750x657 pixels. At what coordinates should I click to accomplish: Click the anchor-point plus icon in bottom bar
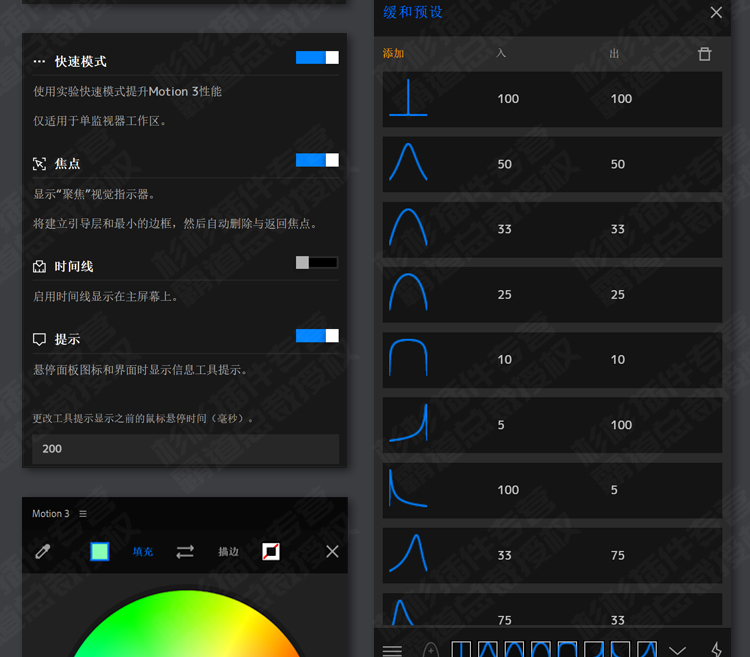[430, 650]
